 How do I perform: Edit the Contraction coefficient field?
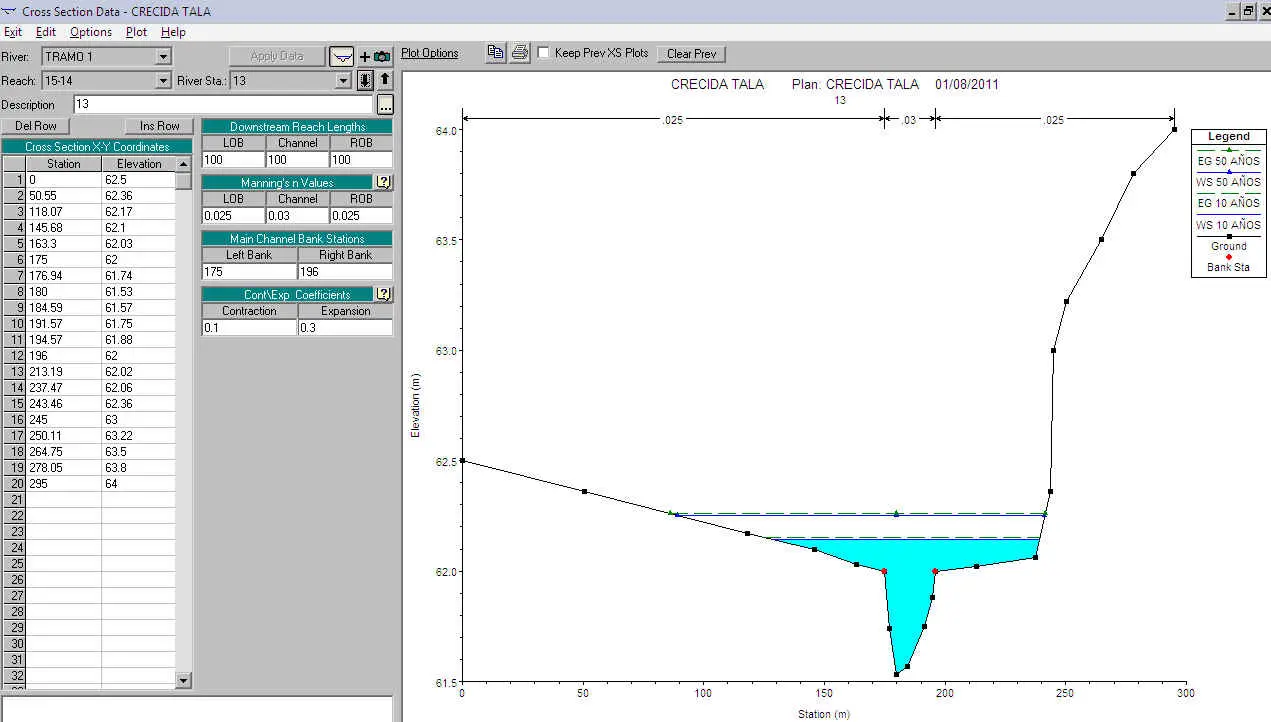(x=249, y=327)
